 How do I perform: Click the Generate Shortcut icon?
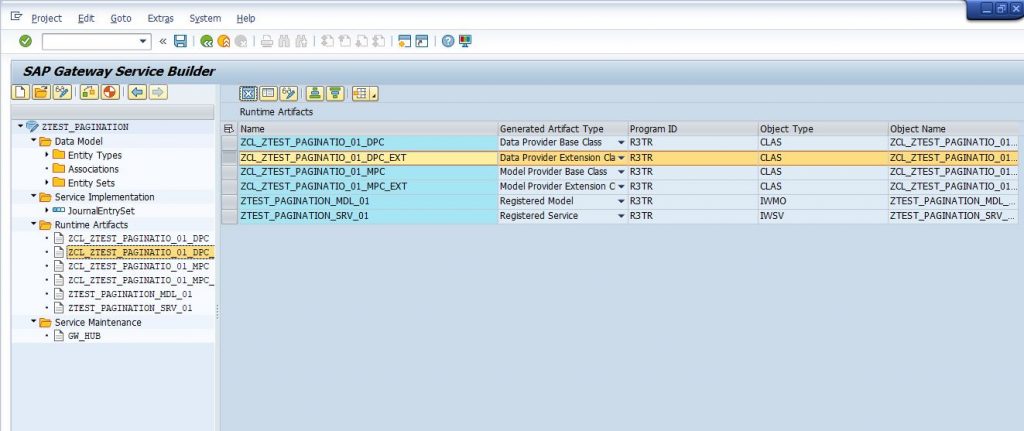(422, 41)
